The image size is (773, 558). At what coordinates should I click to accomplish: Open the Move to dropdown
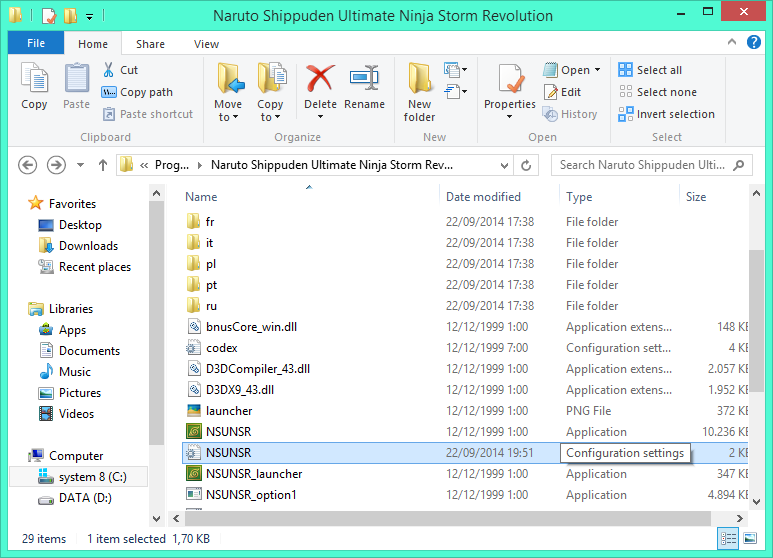pyautogui.click(x=228, y=93)
